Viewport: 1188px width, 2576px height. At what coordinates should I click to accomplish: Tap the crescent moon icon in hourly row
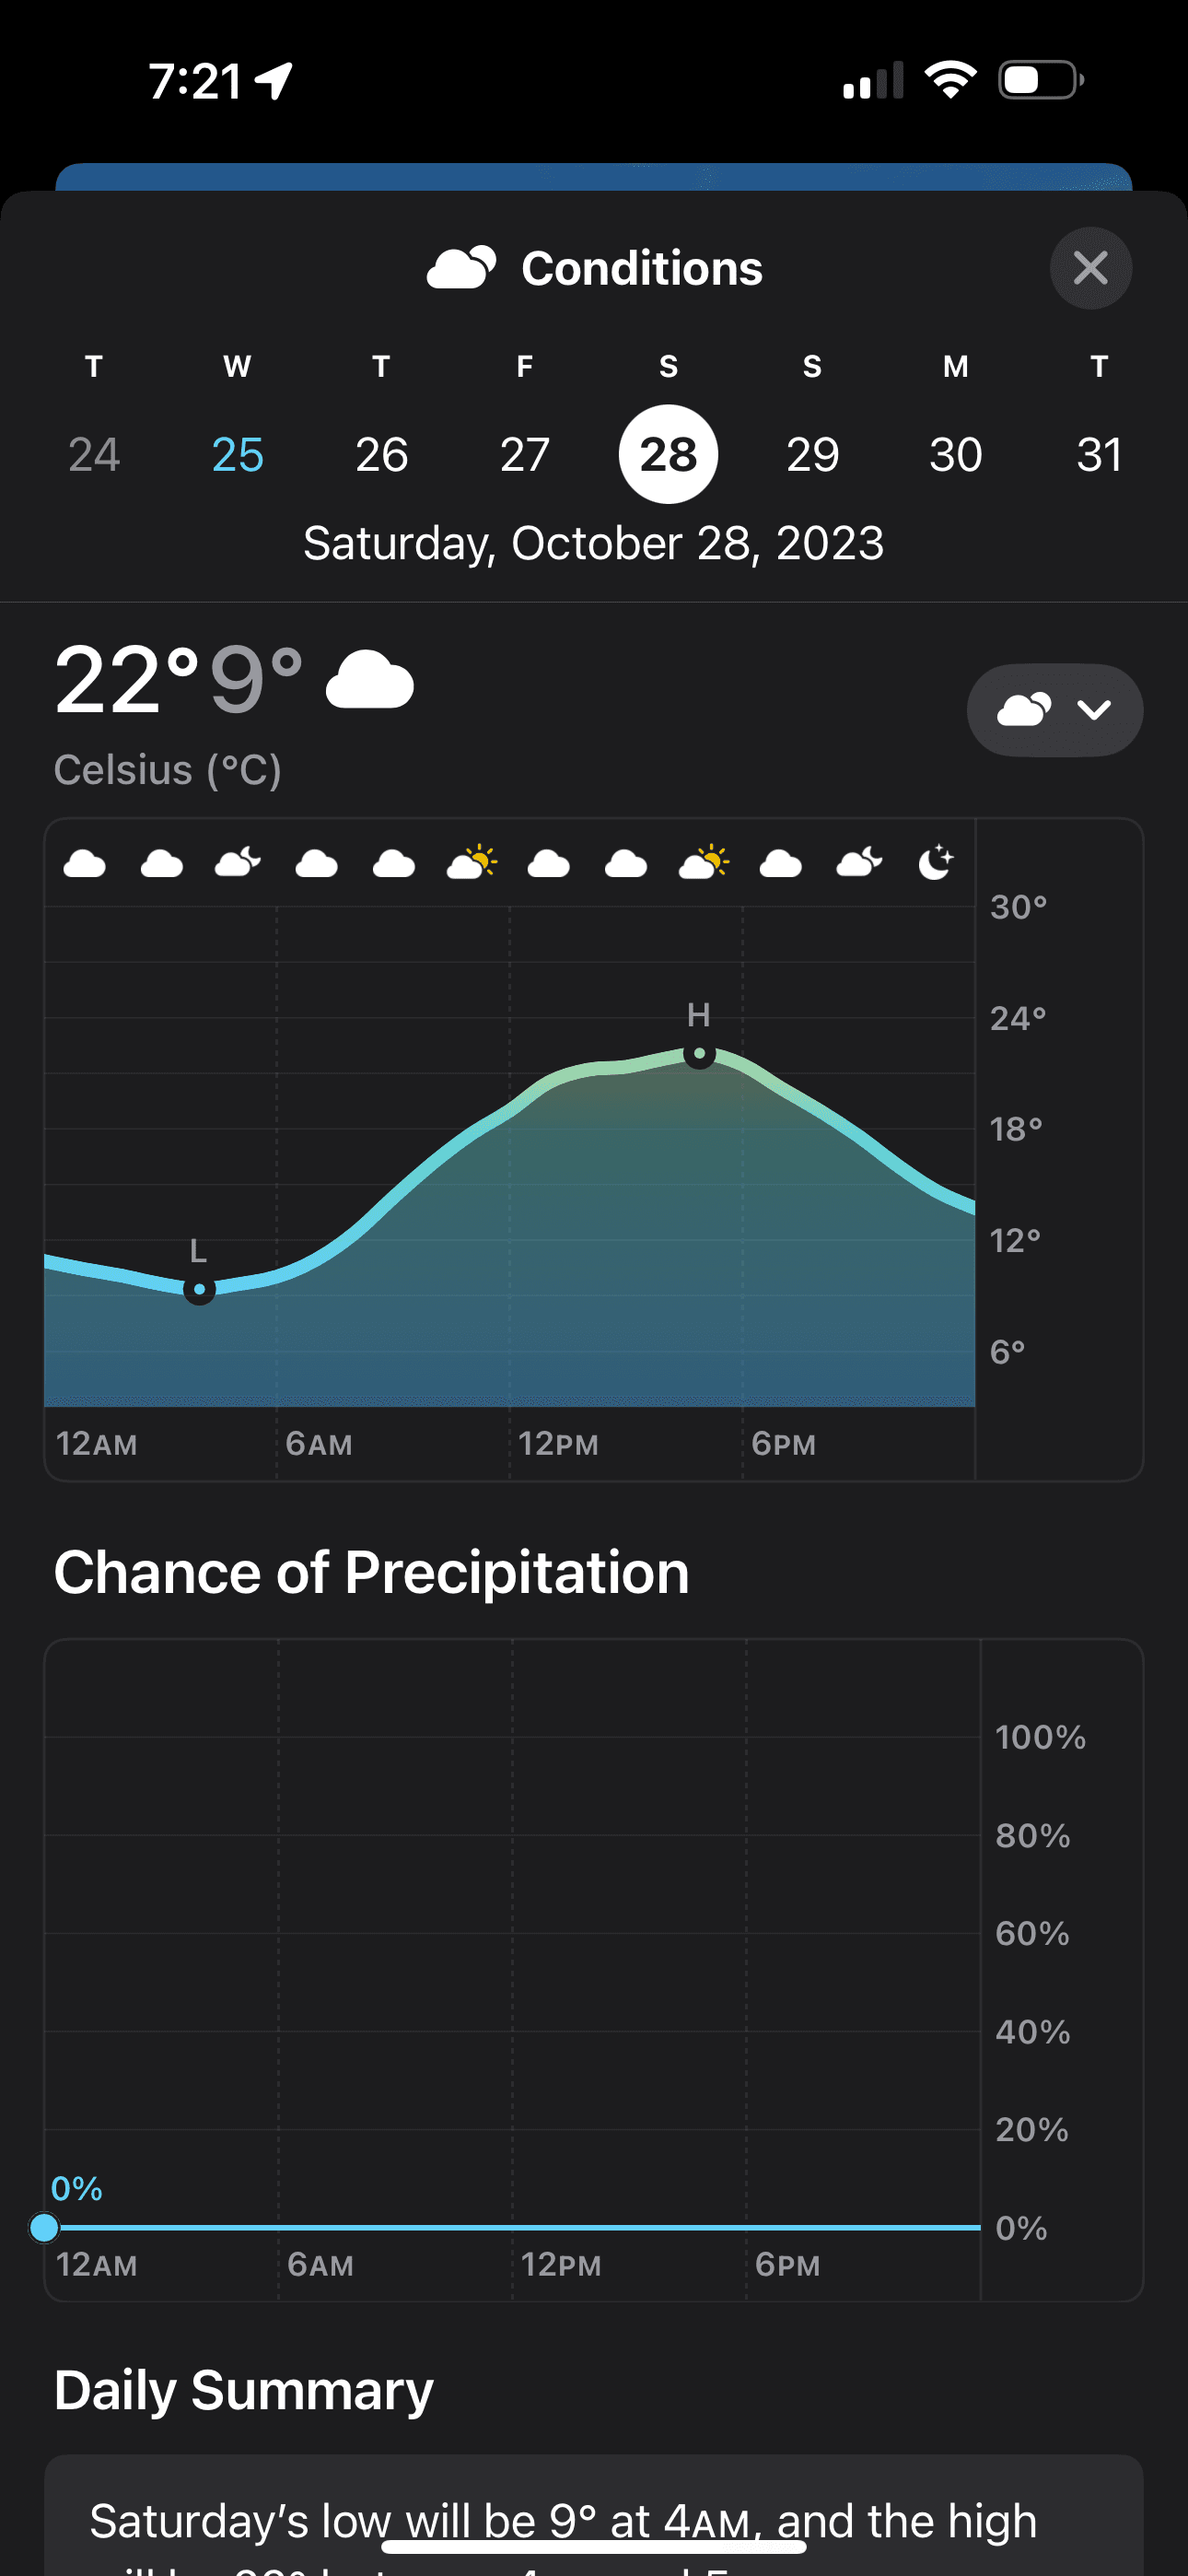coord(936,862)
